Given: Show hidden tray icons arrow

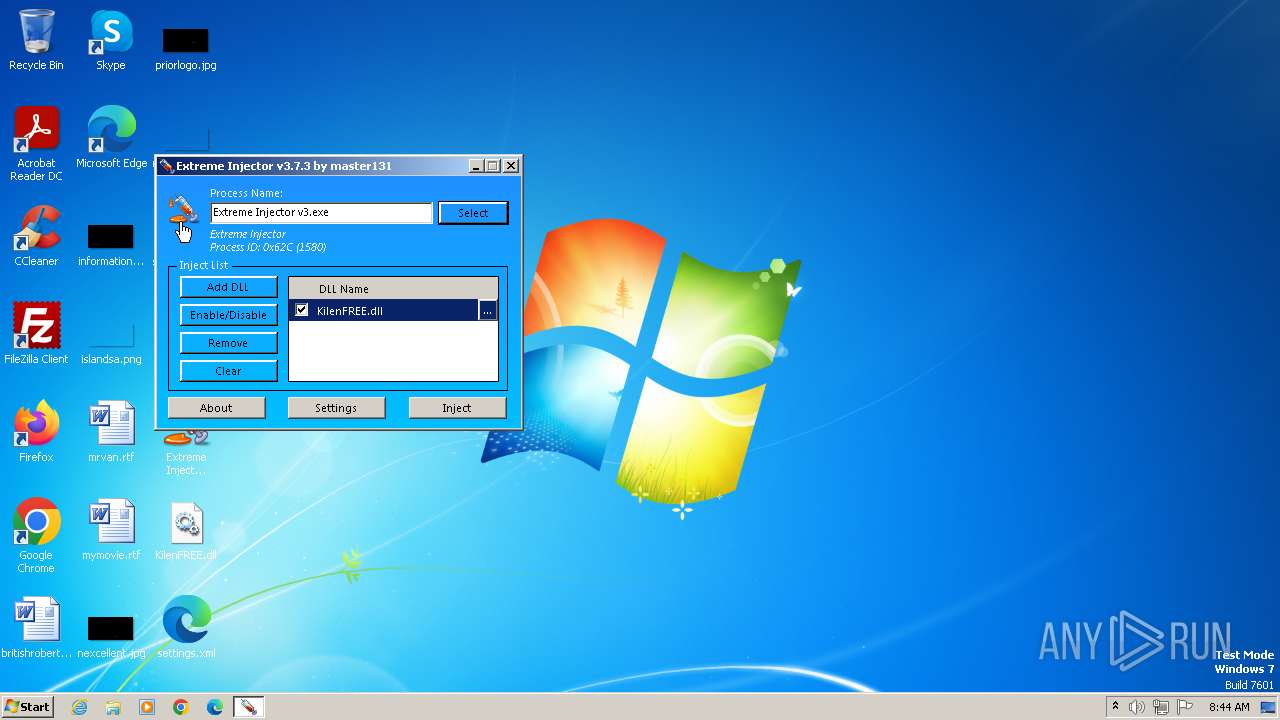Looking at the screenshot, I should coord(1115,707).
